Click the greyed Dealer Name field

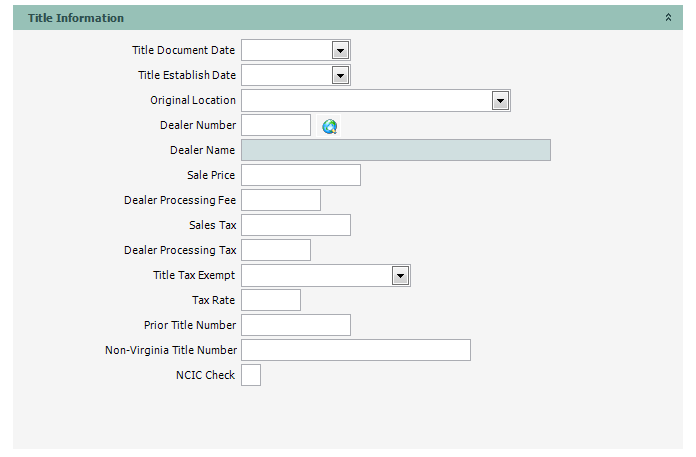395,150
